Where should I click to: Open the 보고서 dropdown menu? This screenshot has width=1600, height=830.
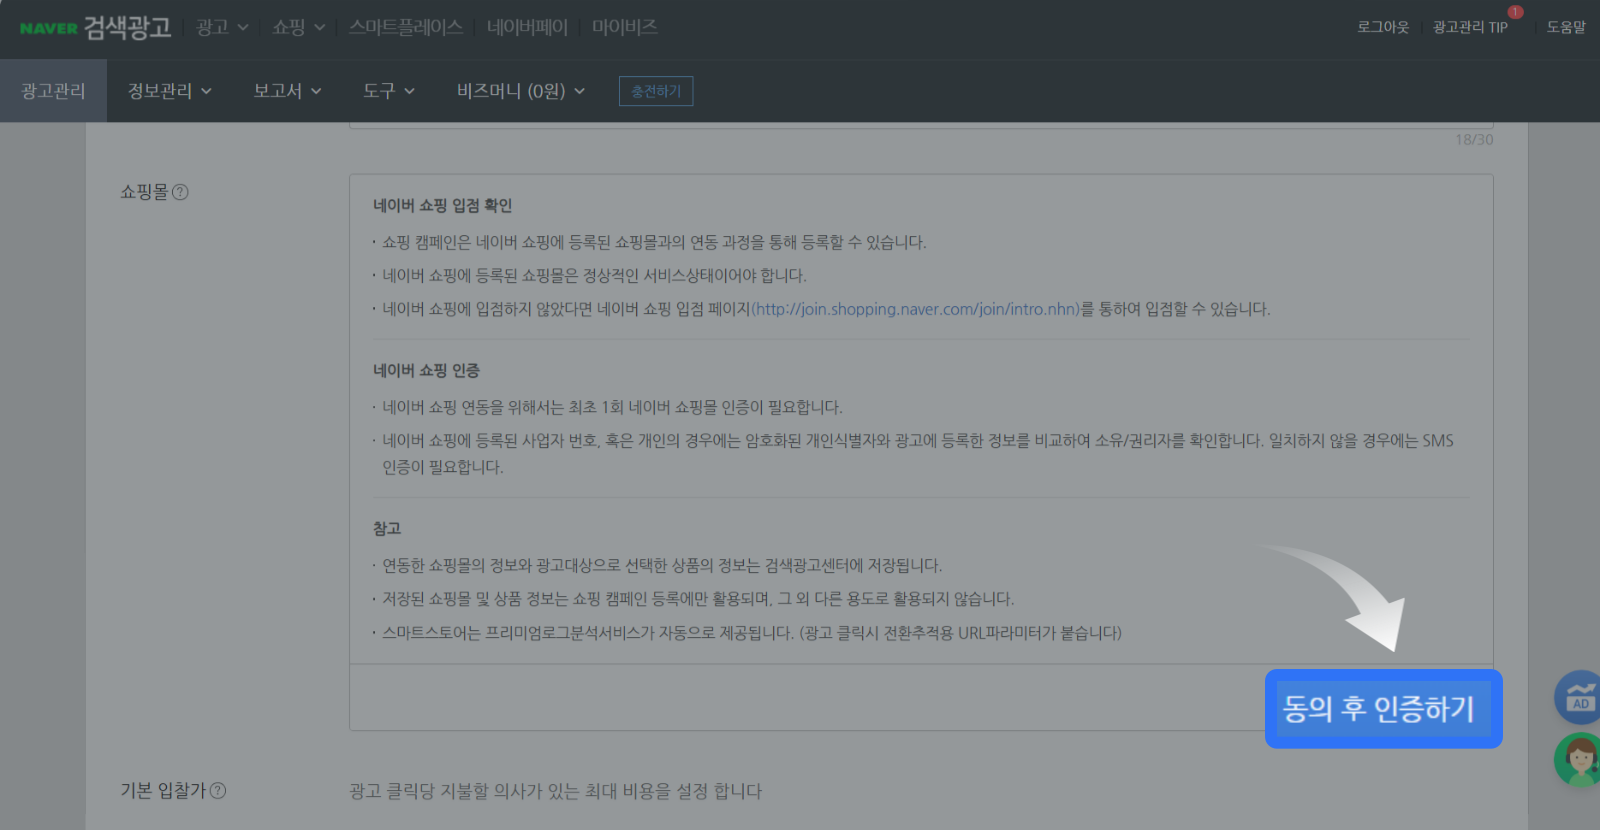click(287, 91)
